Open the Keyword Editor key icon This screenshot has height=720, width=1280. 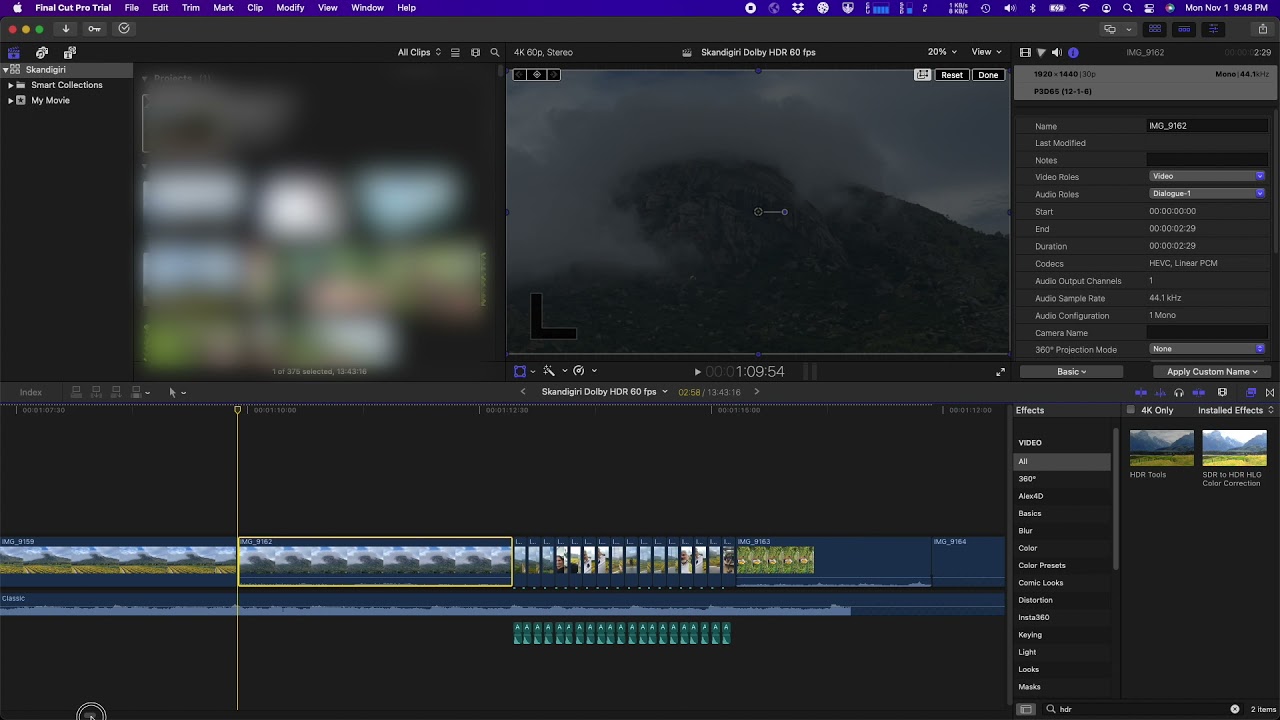94,29
